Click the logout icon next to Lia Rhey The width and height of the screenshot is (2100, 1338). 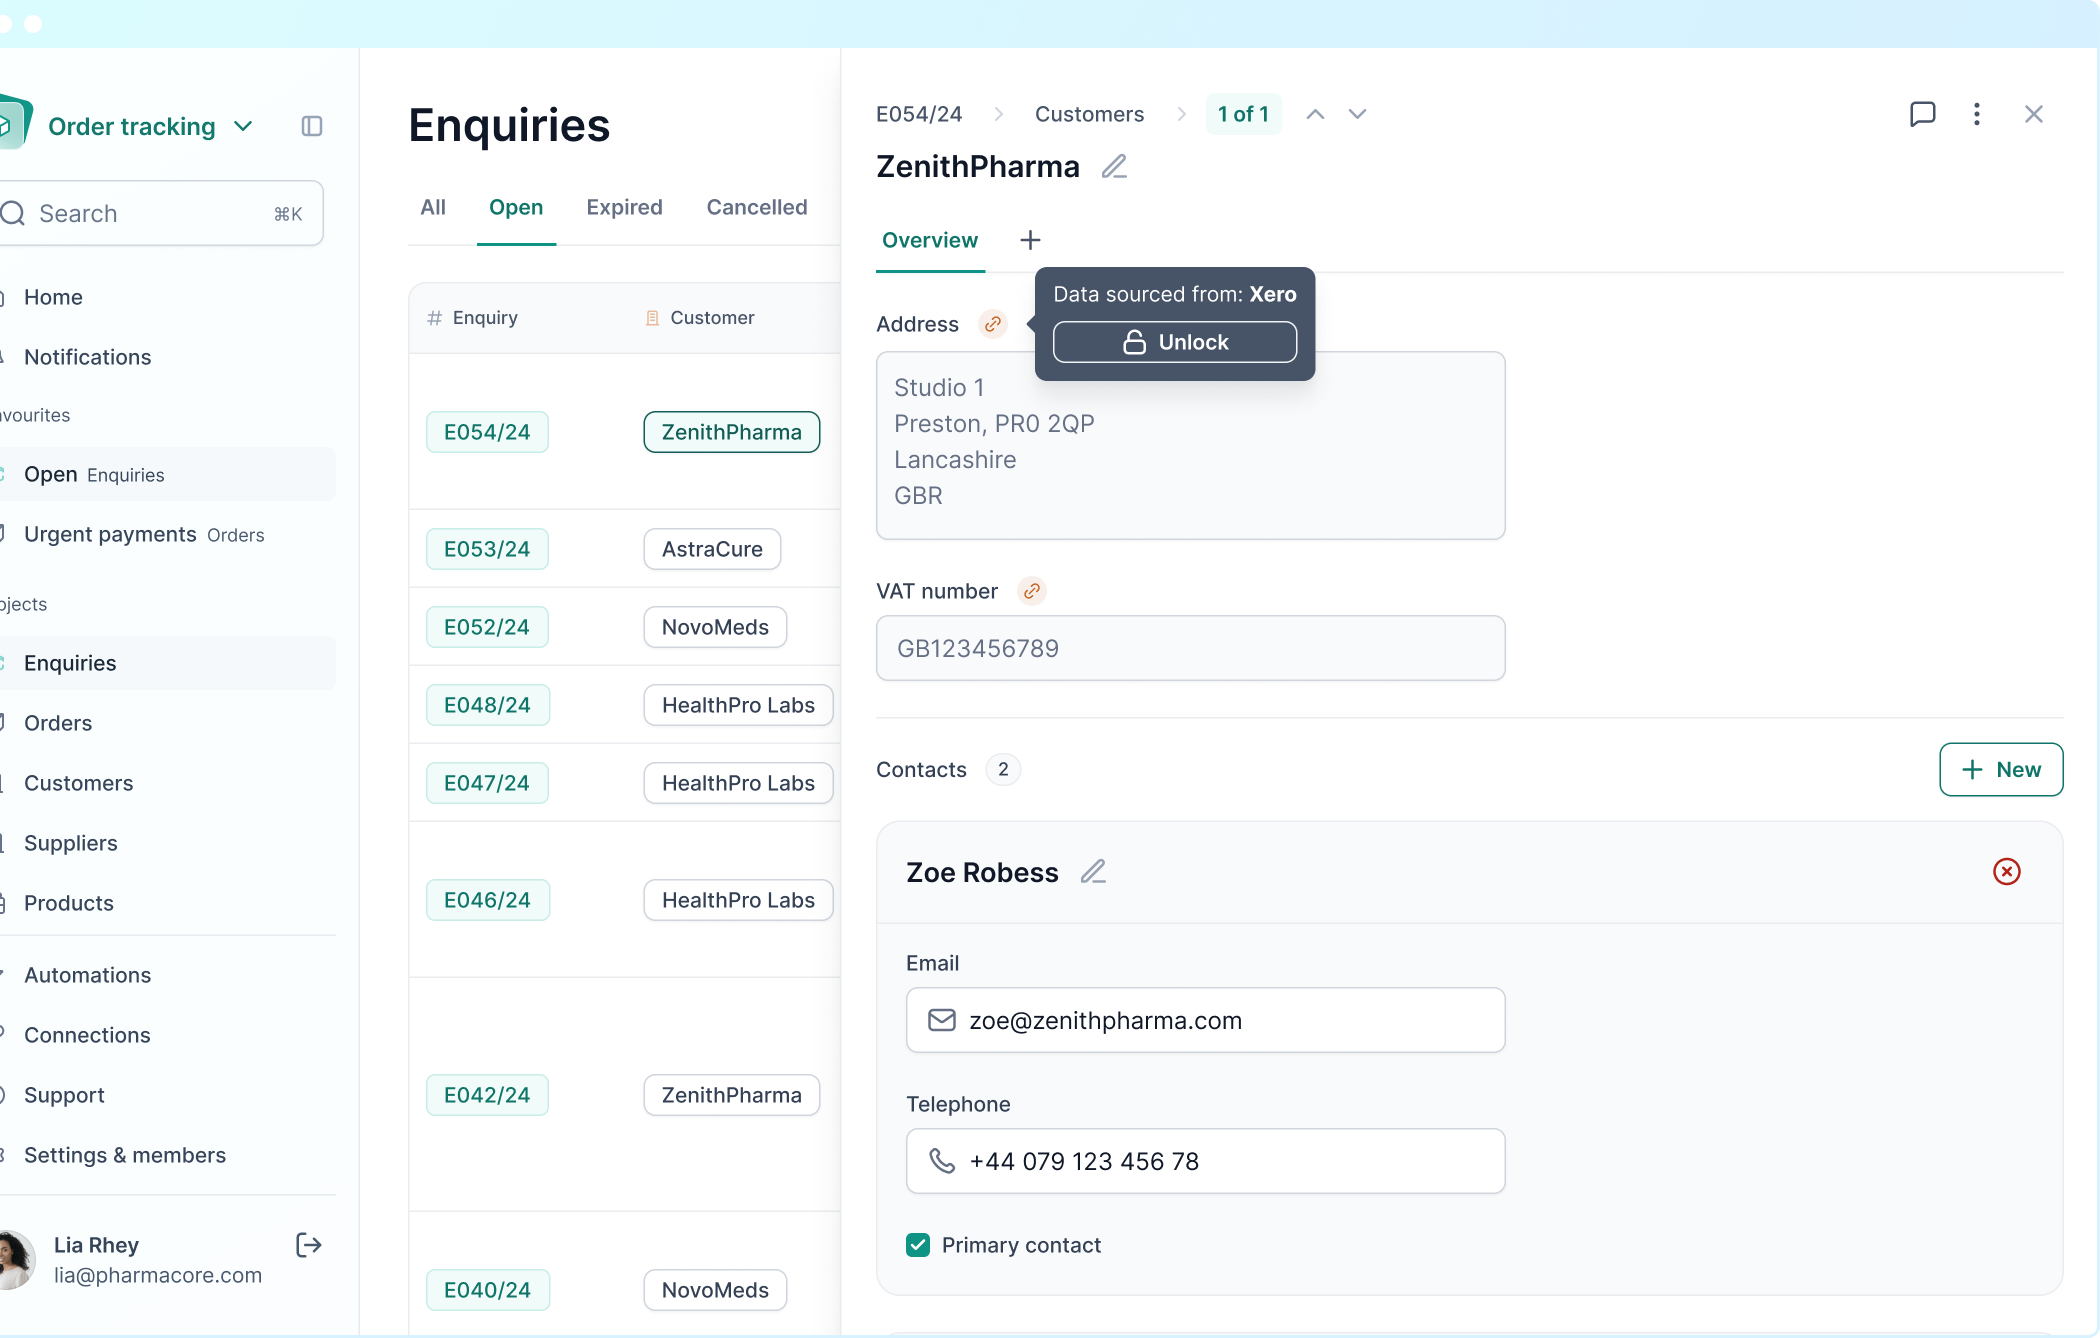[308, 1245]
